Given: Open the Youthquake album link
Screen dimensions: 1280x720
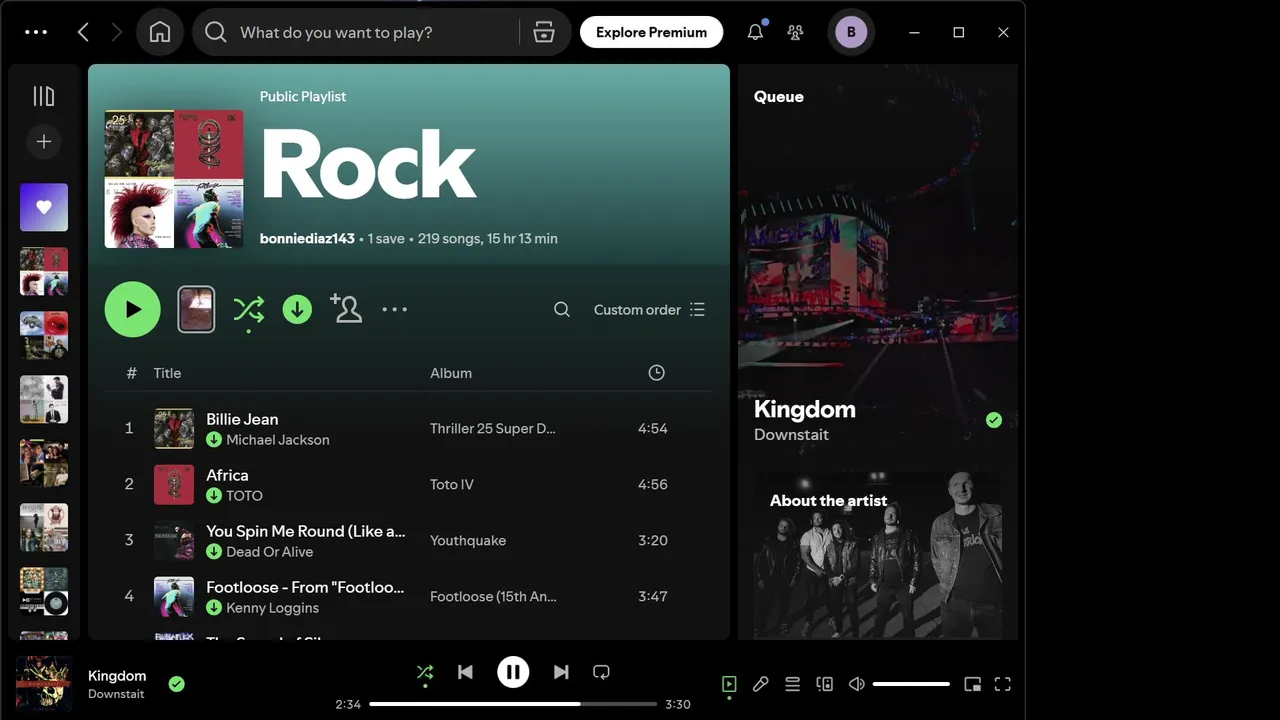Looking at the screenshot, I should coord(468,540).
